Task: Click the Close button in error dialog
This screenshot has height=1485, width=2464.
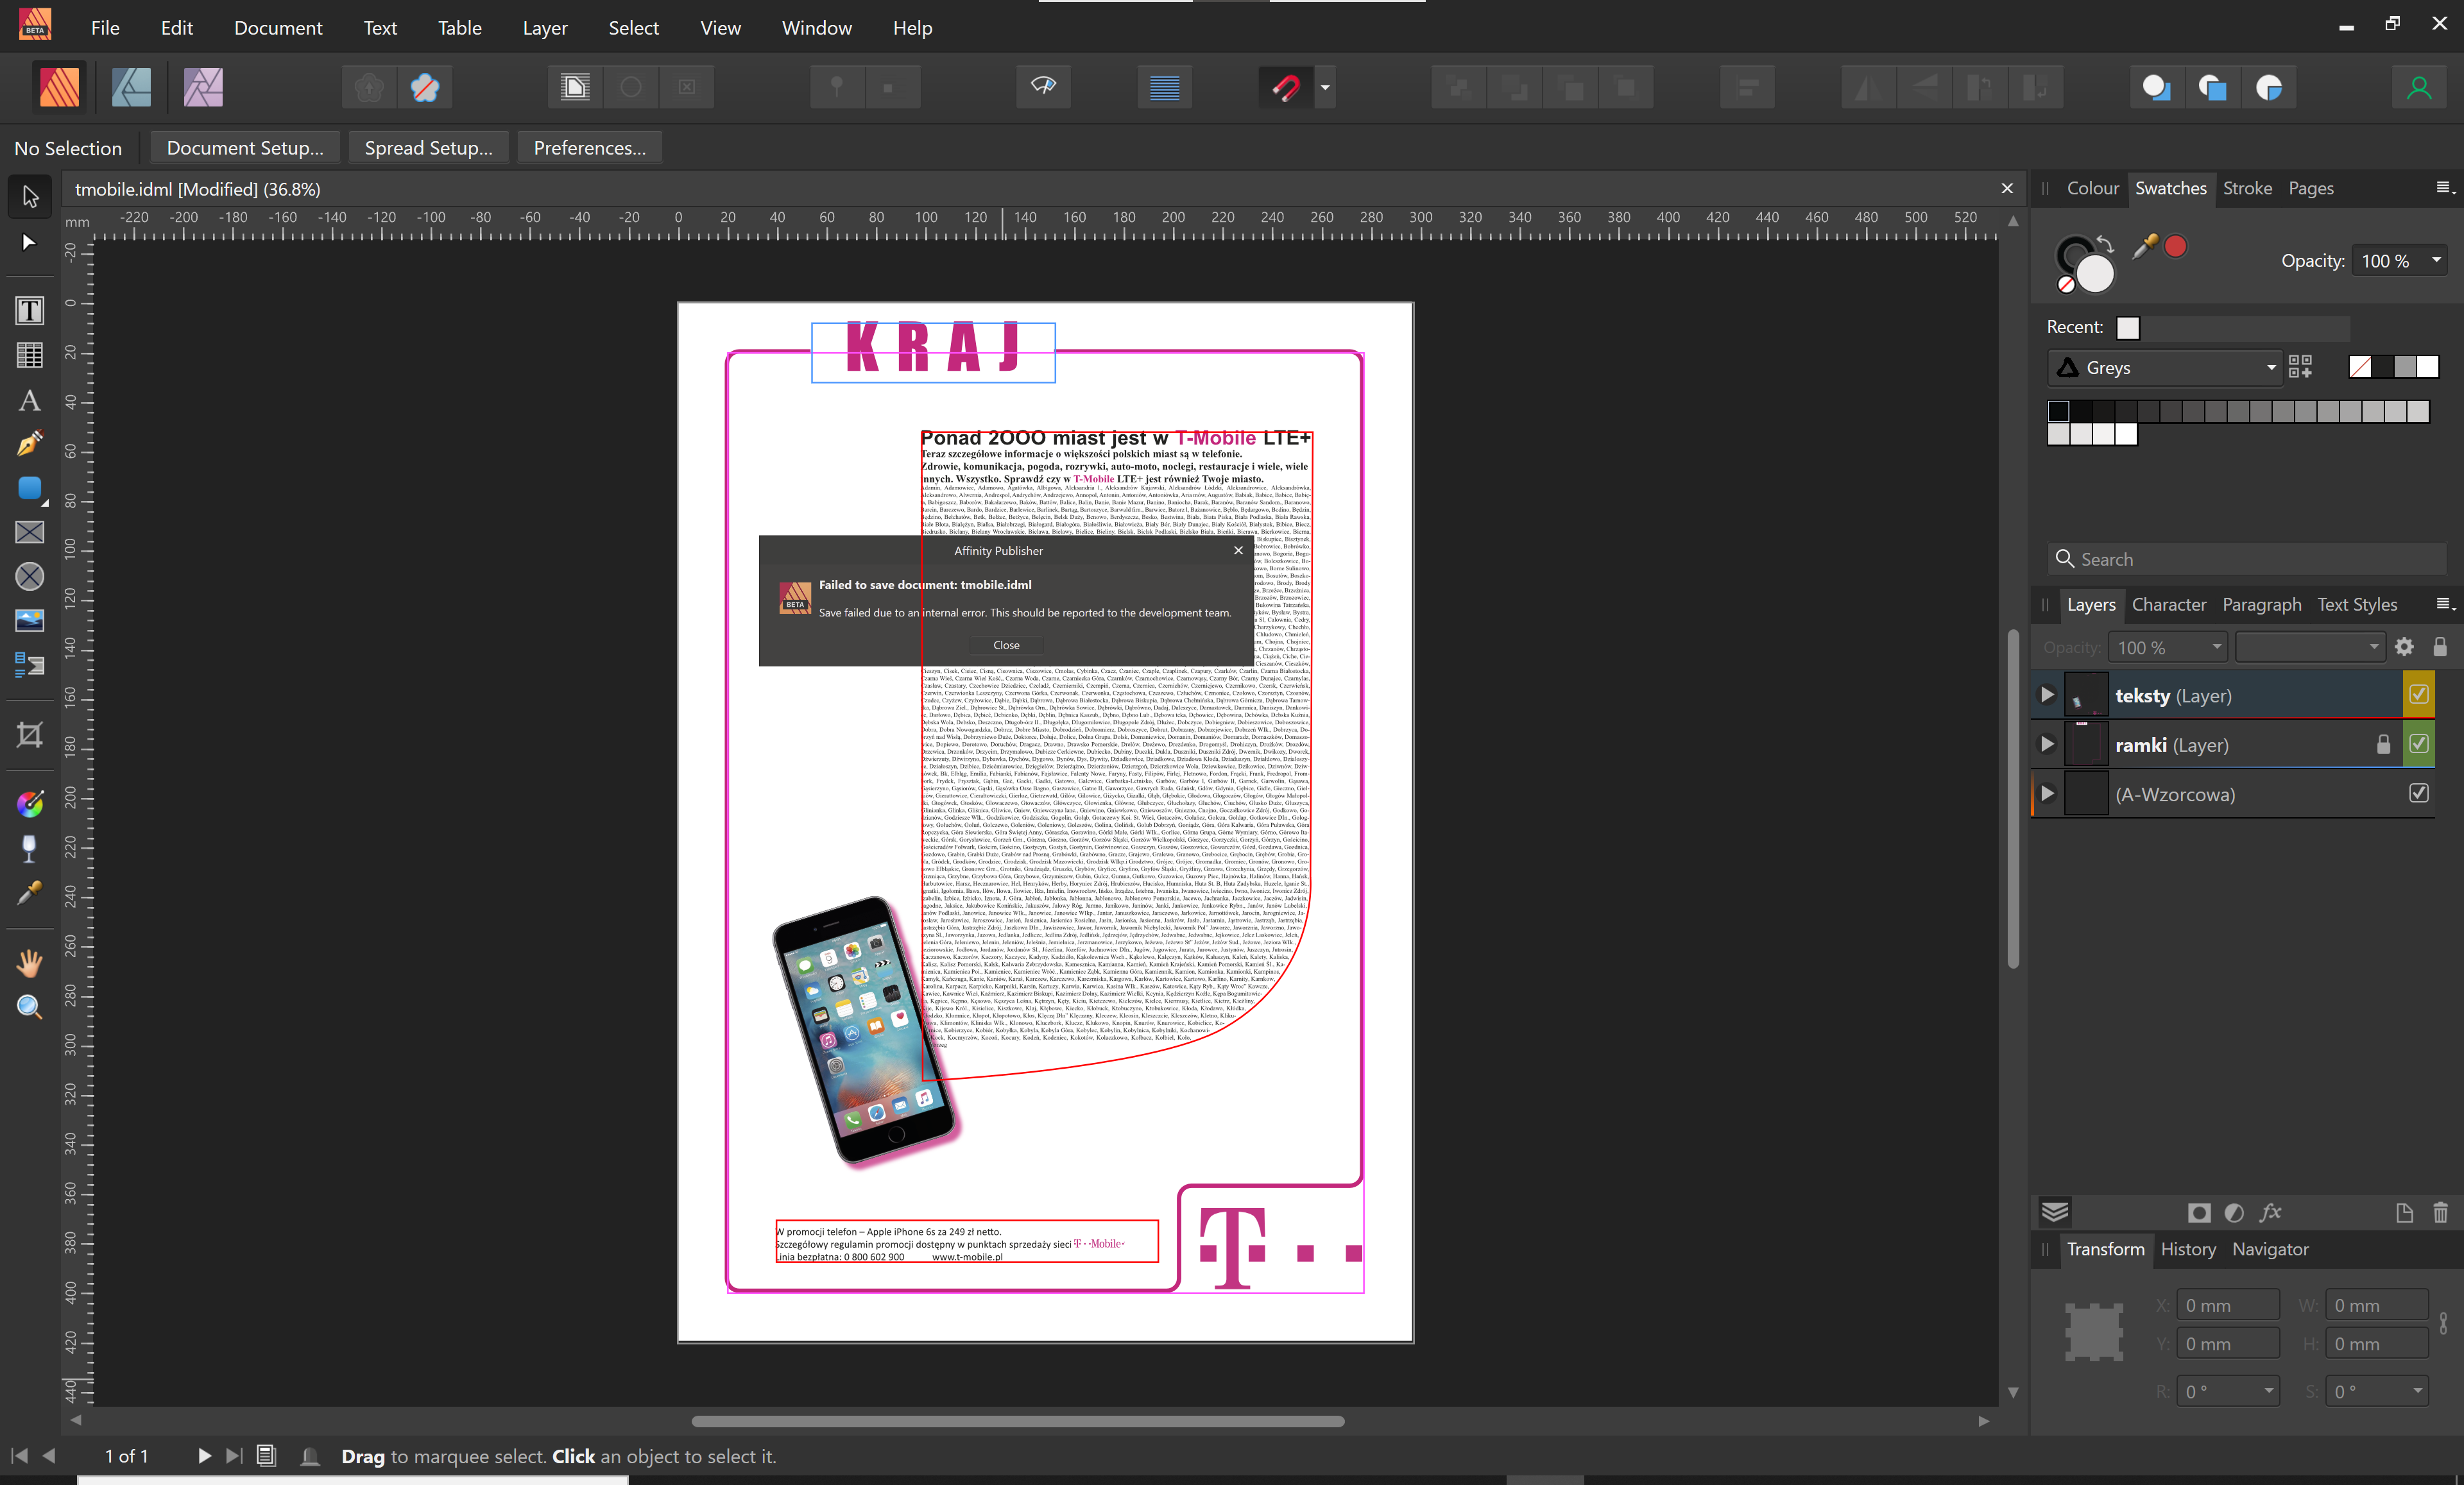Action: pos(1006,645)
